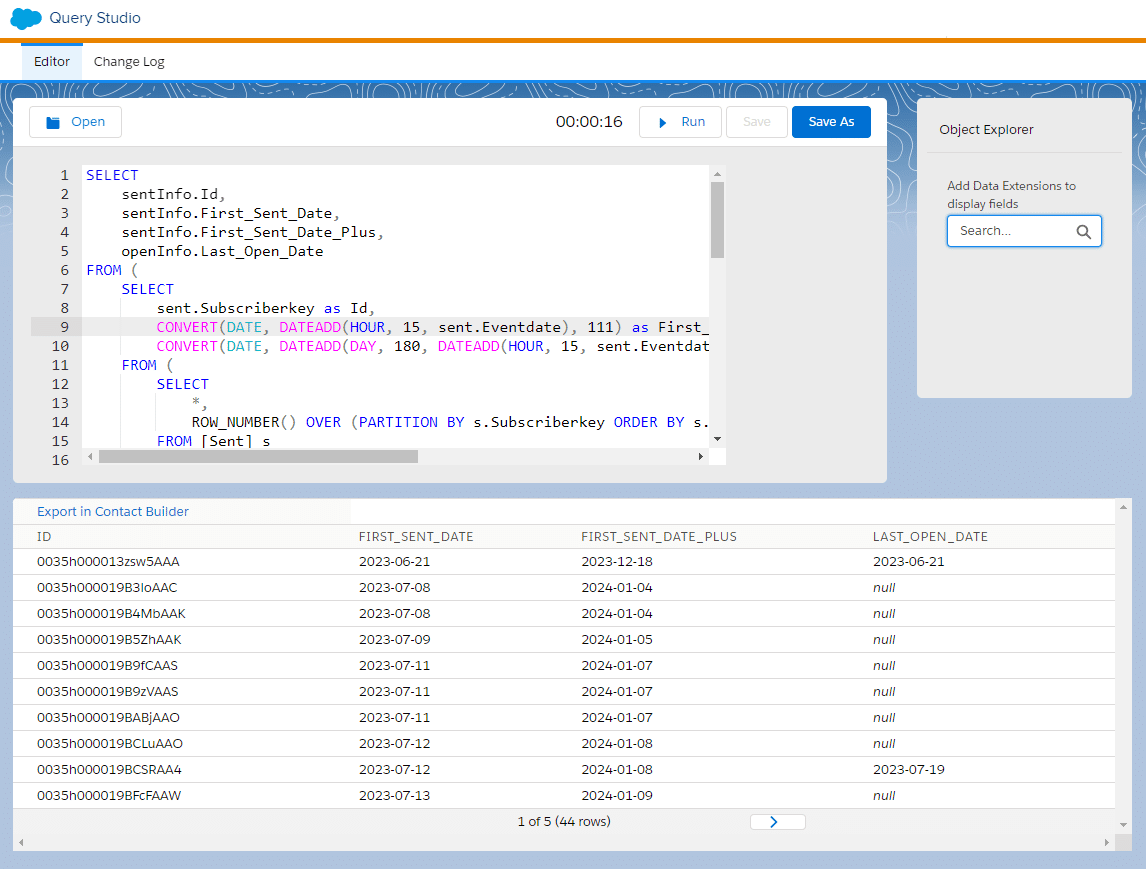Select ID cell 0035h000019B5ZhAAK

click(109, 640)
